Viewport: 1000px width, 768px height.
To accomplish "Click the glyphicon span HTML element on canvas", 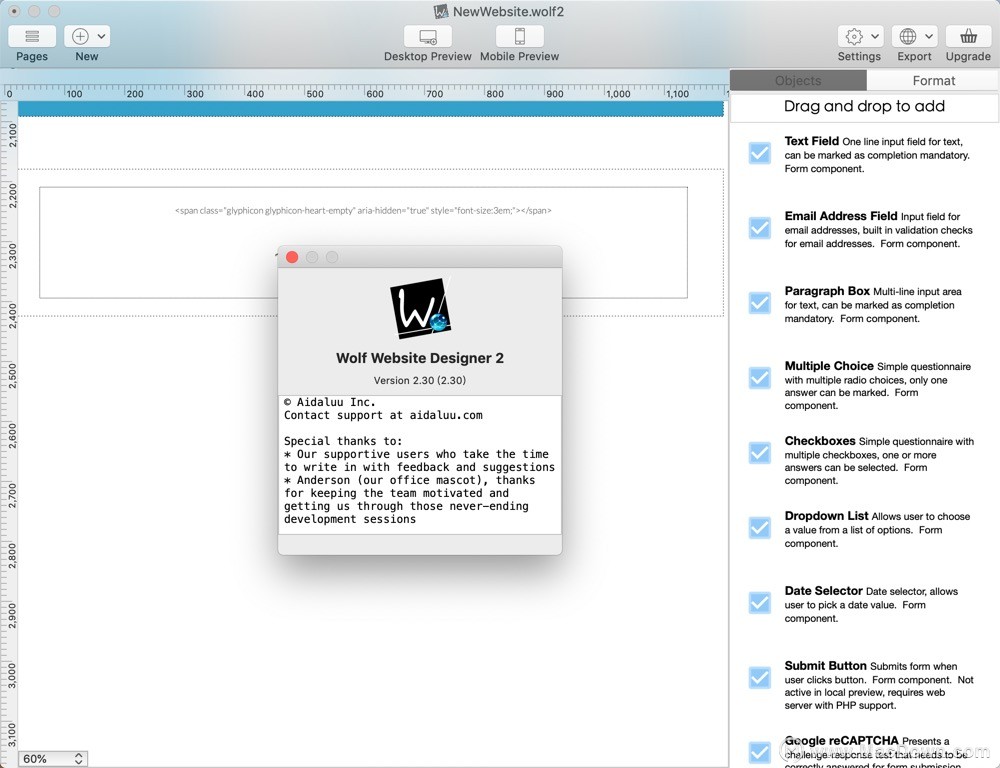I will pyautogui.click(x=363, y=210).
